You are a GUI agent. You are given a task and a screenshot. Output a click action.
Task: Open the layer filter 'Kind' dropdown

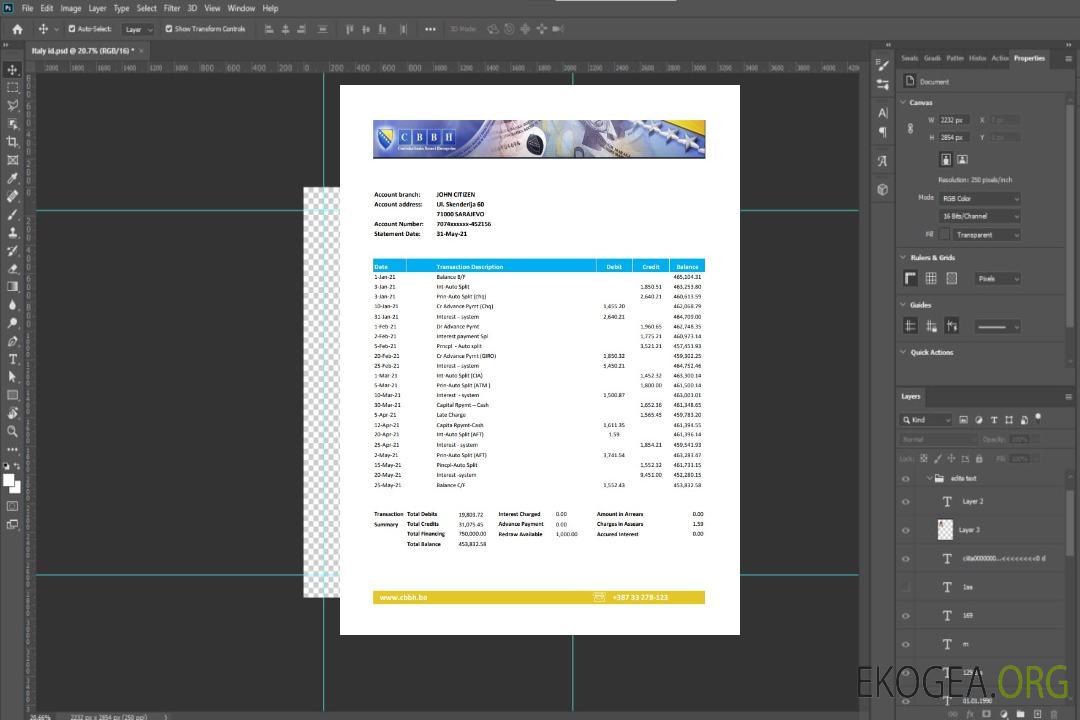[926, 420]
